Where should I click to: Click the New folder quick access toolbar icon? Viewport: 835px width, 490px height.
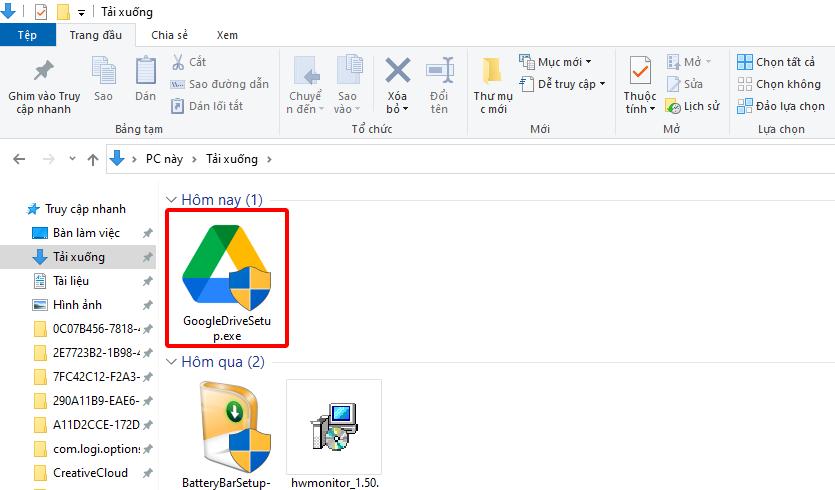tap(63, 11)
